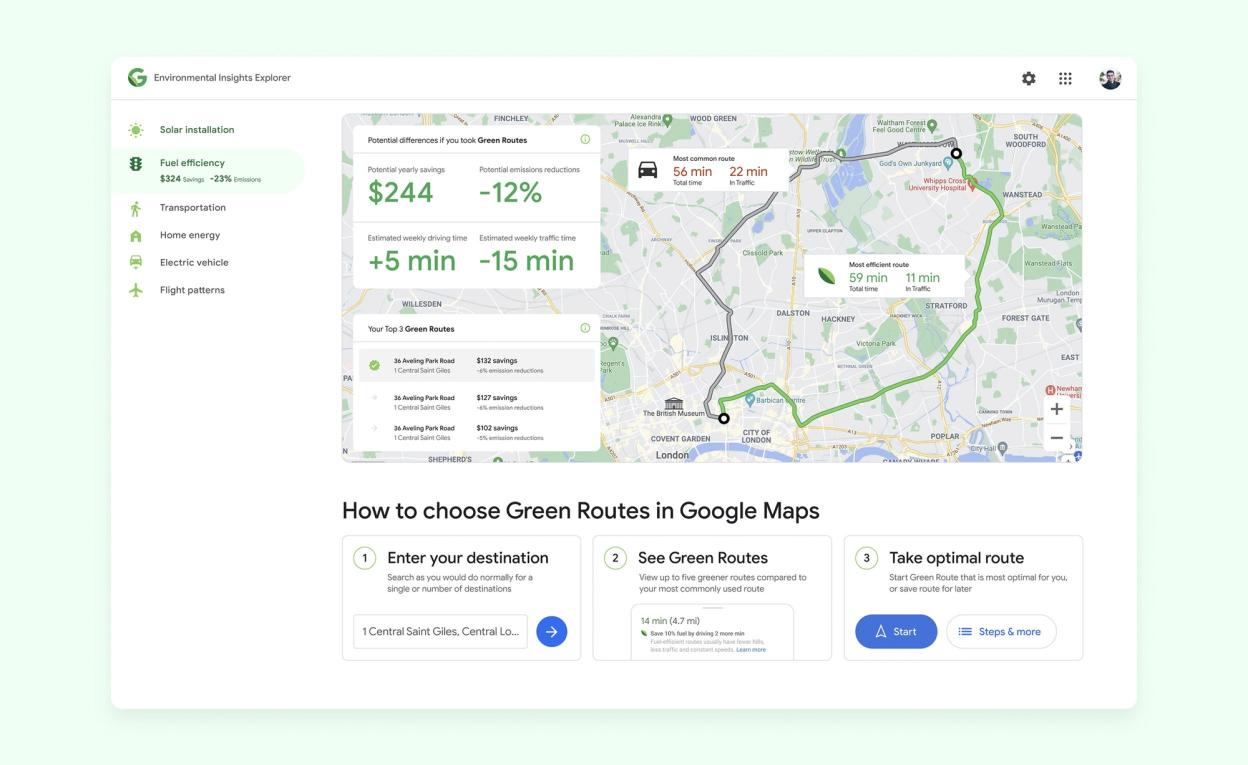Select Electric vehicle in the sidebar
This screenshot has width=1248, height=765.
[x=194, y=262]
